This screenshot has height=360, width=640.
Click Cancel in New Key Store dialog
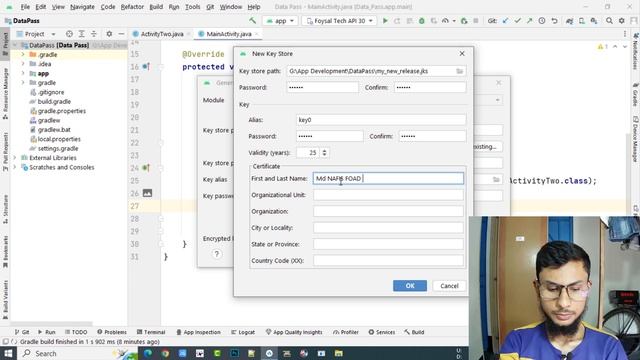[449, 286]
